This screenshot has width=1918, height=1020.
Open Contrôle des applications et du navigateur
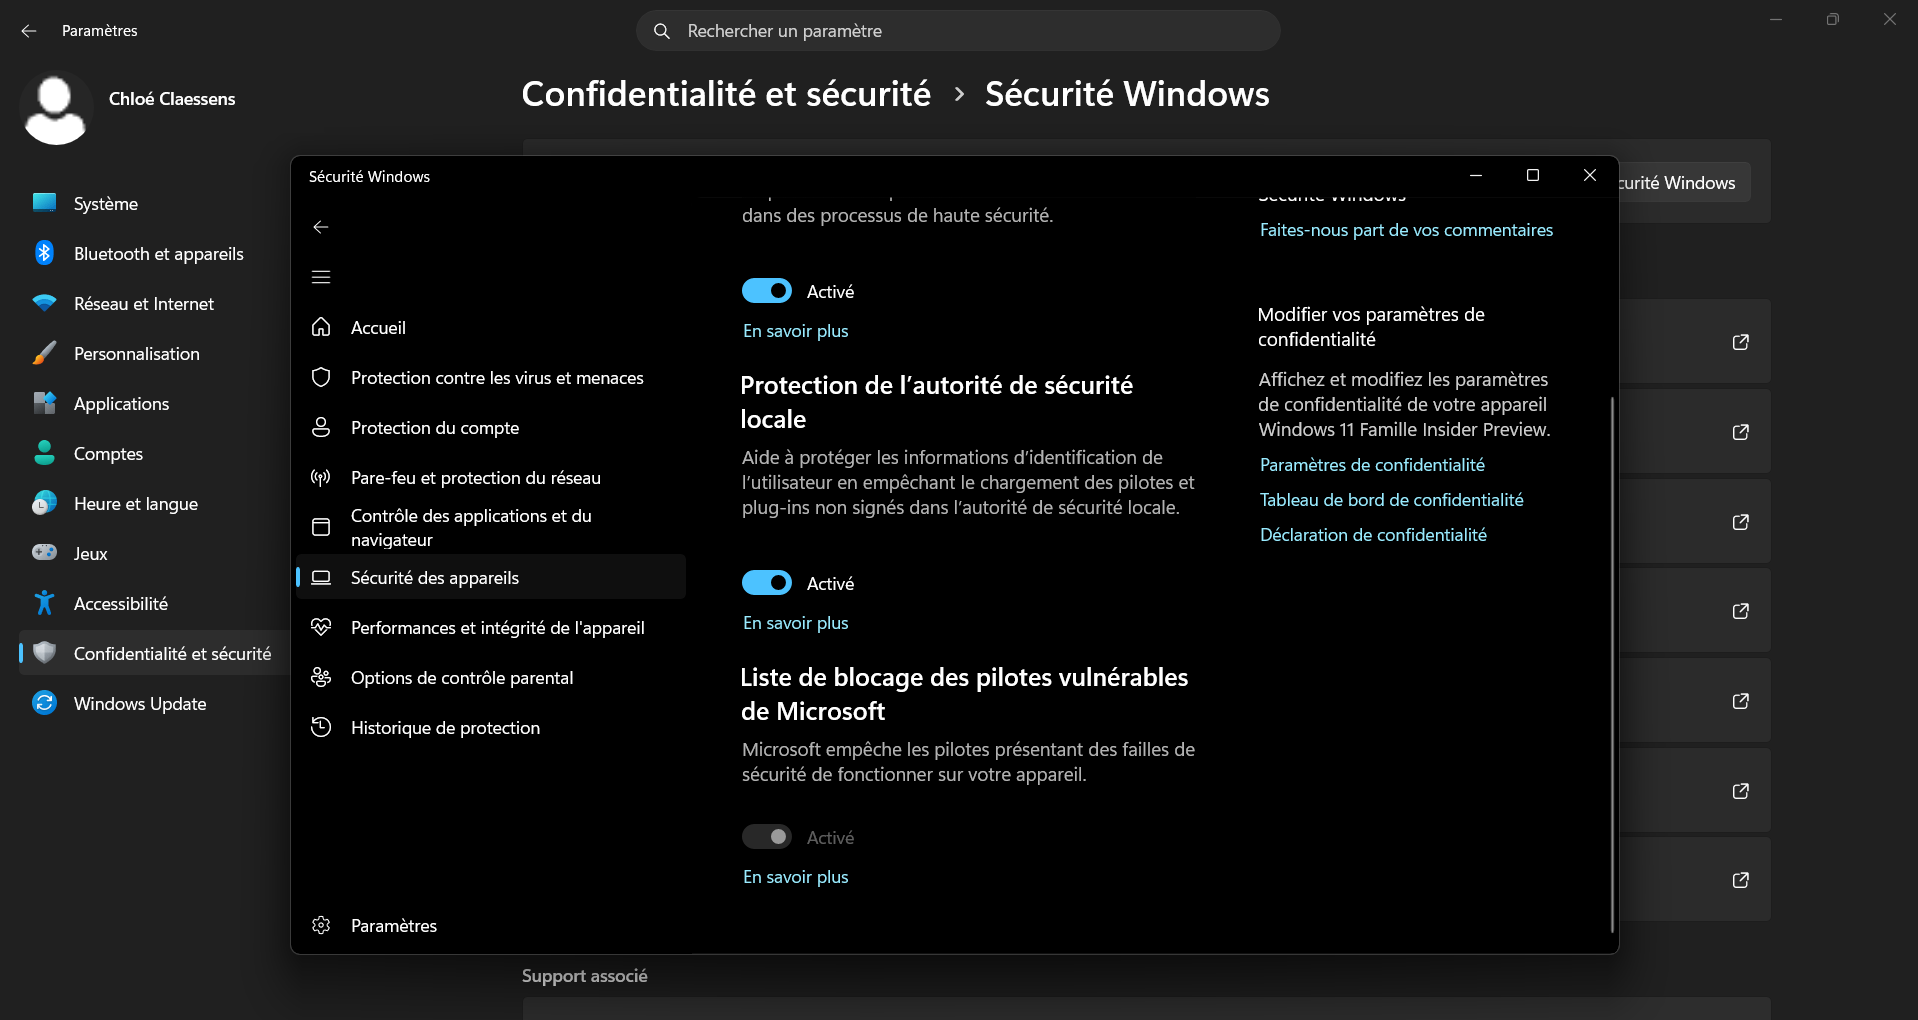pyautogui.click(x=471, y=527)
